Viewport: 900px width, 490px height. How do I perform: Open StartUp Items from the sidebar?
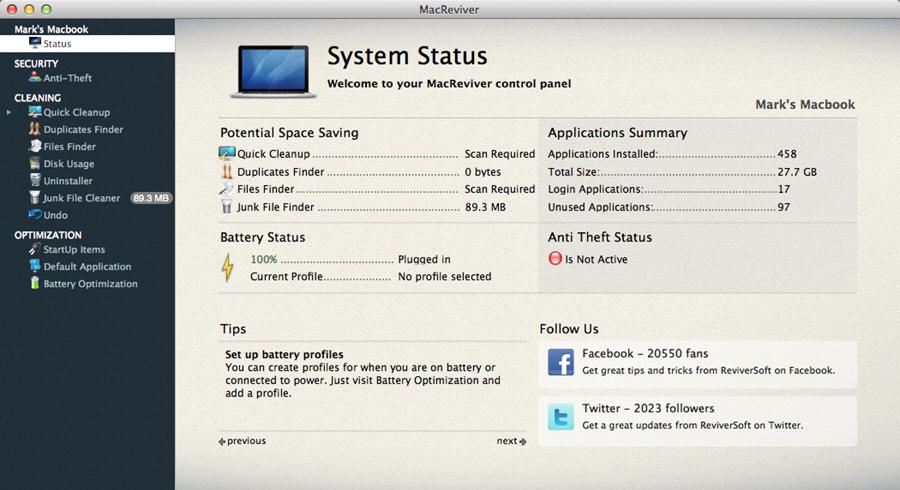pos(74,250)
